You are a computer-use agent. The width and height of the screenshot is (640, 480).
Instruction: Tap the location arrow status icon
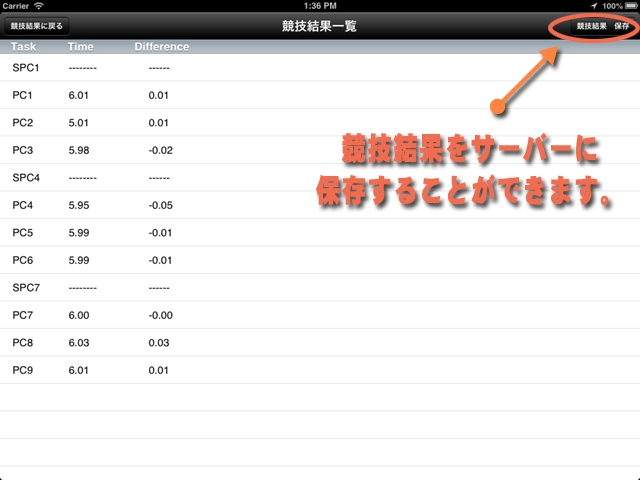pyautogui.click(x=594, y=6)
